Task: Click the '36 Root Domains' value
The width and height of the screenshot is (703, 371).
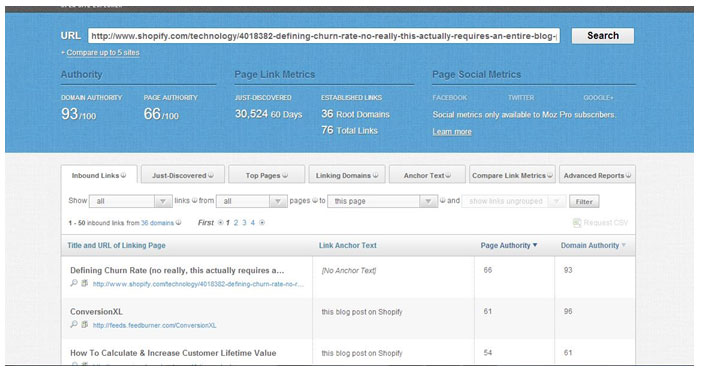Action: point(355,114)
